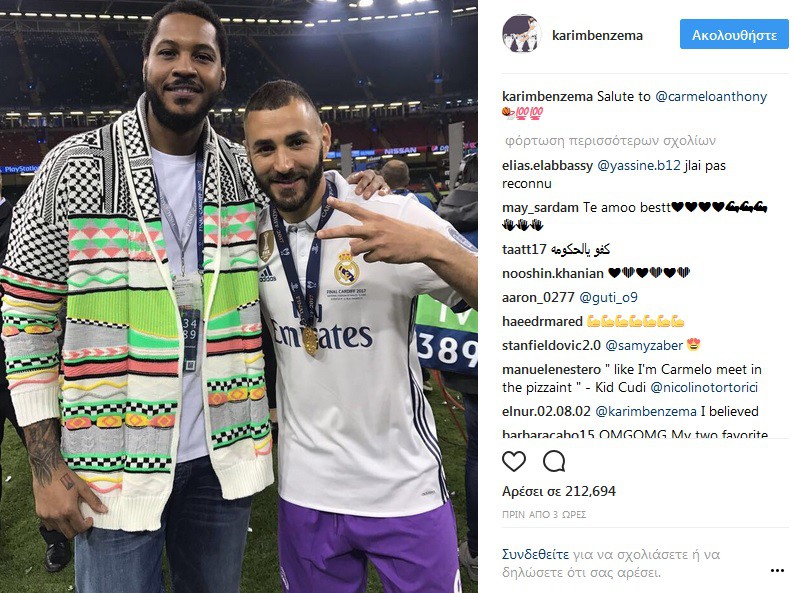Click the @yassine.b12 mention
Image resolution: width=794 pixels, height=593 pixels.
click(x=639, y=166)
